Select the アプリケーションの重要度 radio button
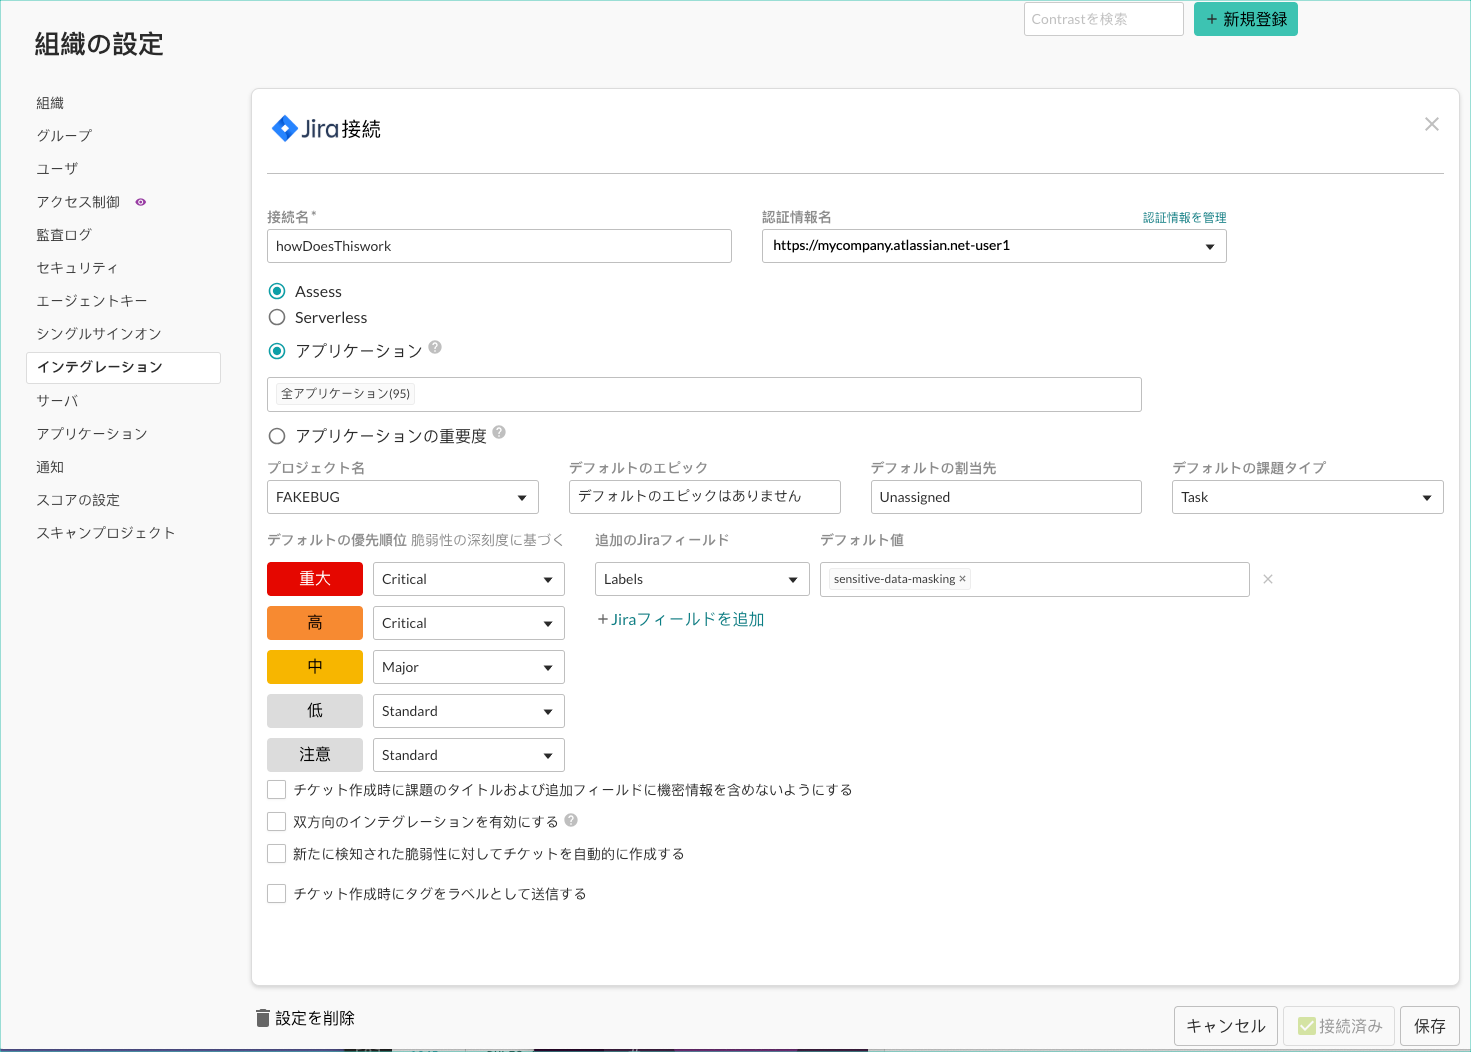 click(277, 436)
